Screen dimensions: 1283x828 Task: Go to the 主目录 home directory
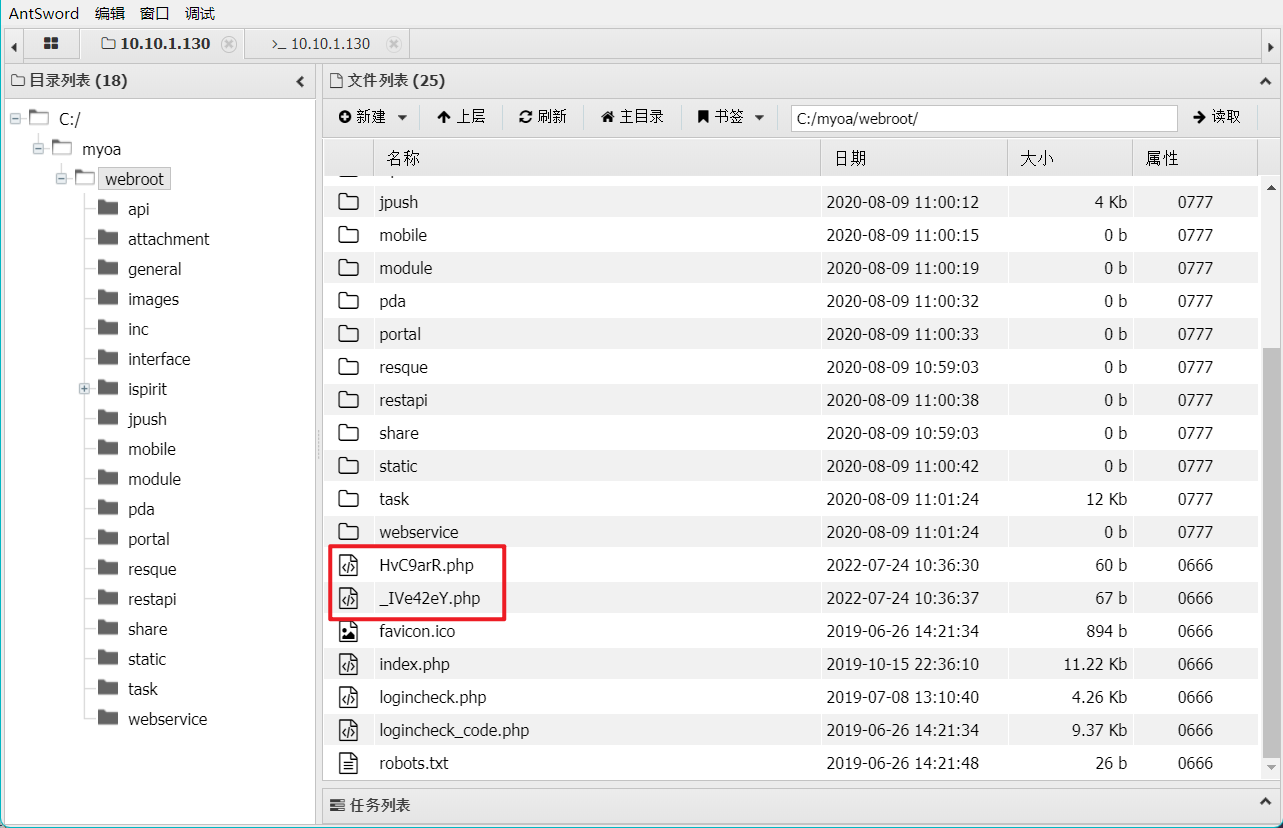click(632, 117)
